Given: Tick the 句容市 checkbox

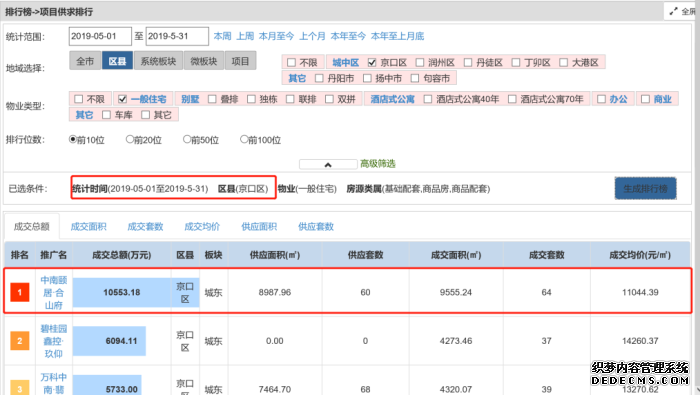Looking at the screenshot, I should click(415, 79).
